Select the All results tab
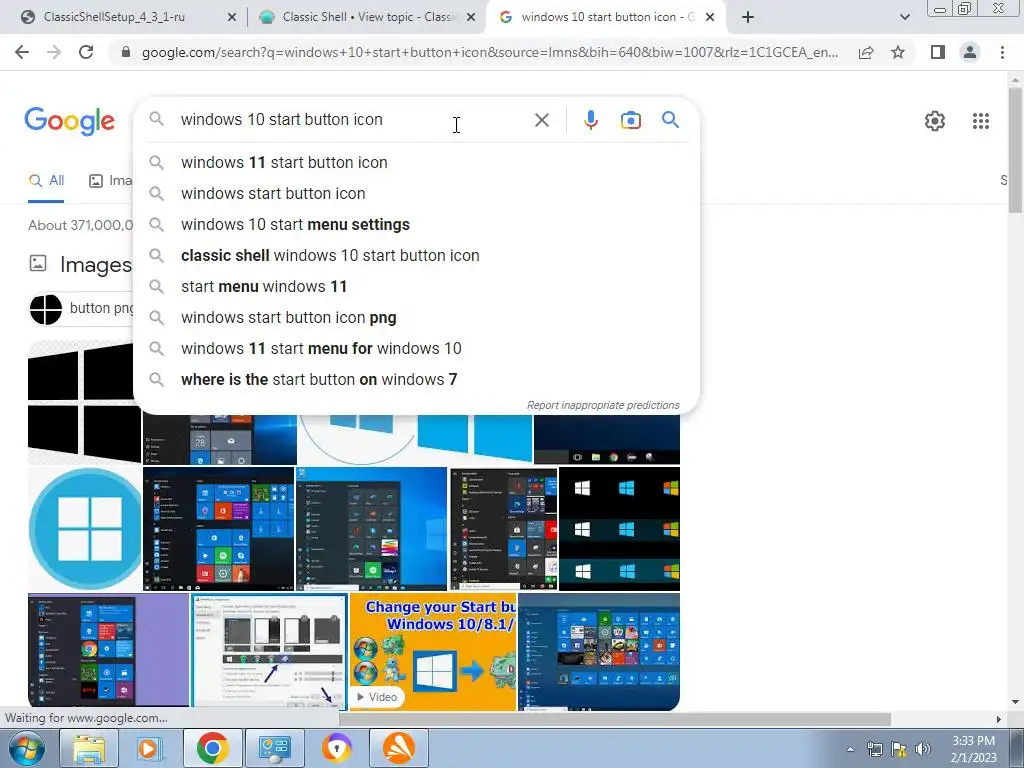The image size is (1024, 768). coord(46,181)
